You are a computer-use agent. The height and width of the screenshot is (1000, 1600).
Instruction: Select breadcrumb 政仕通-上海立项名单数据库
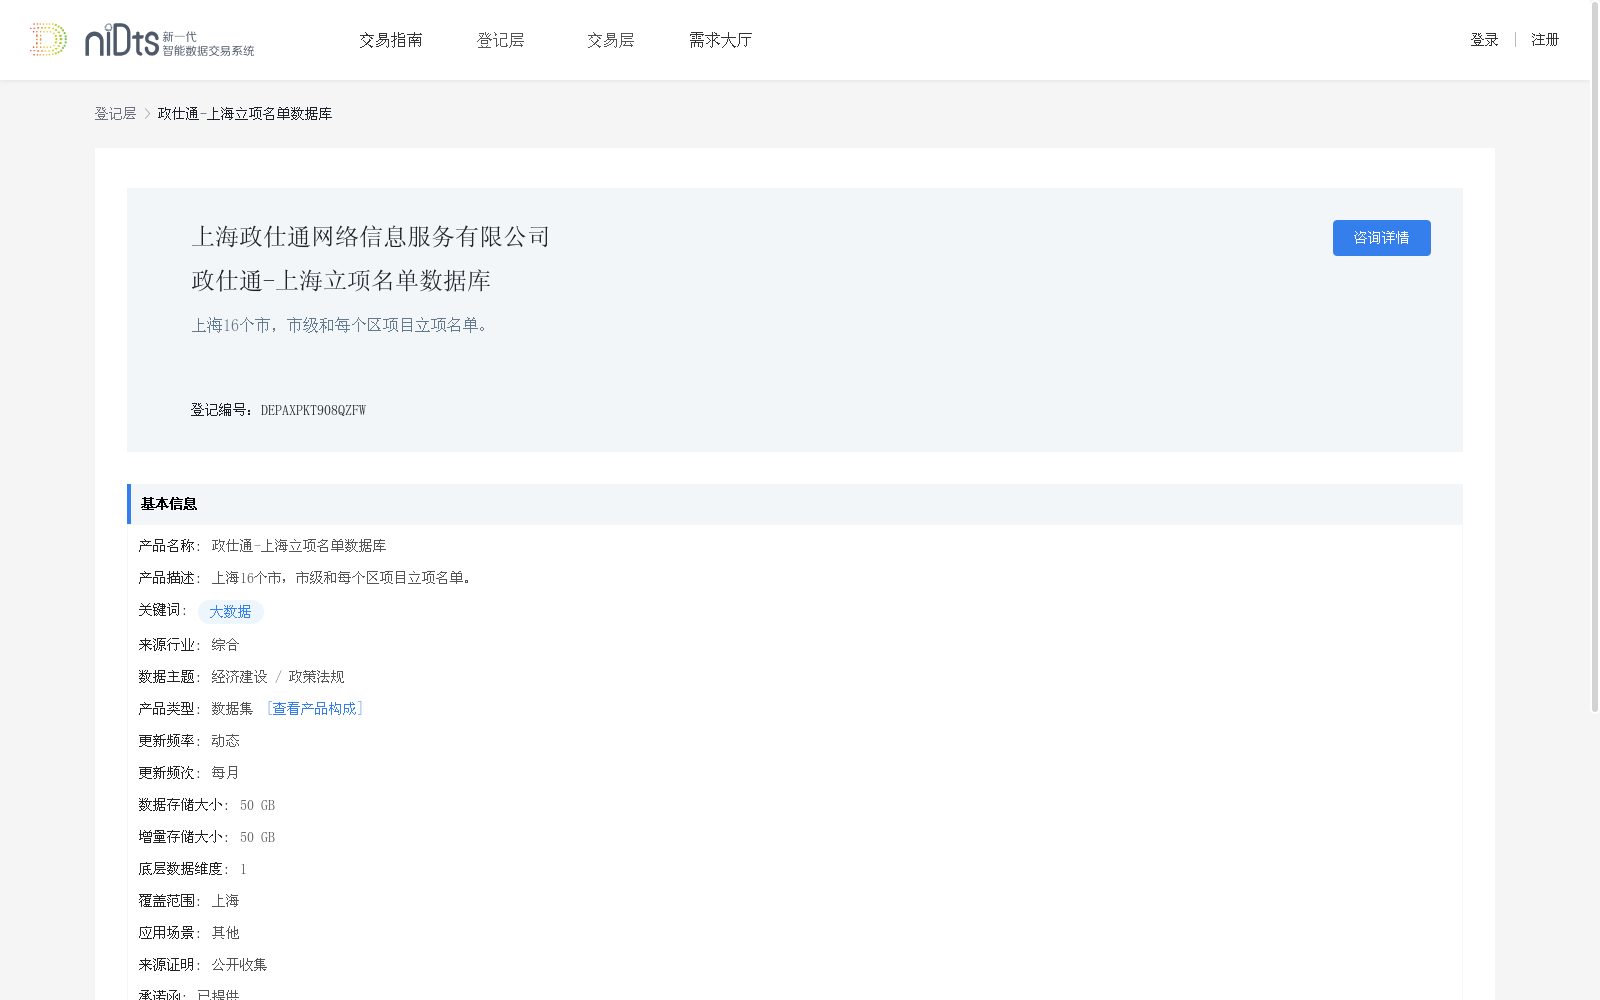click(245, 114)
